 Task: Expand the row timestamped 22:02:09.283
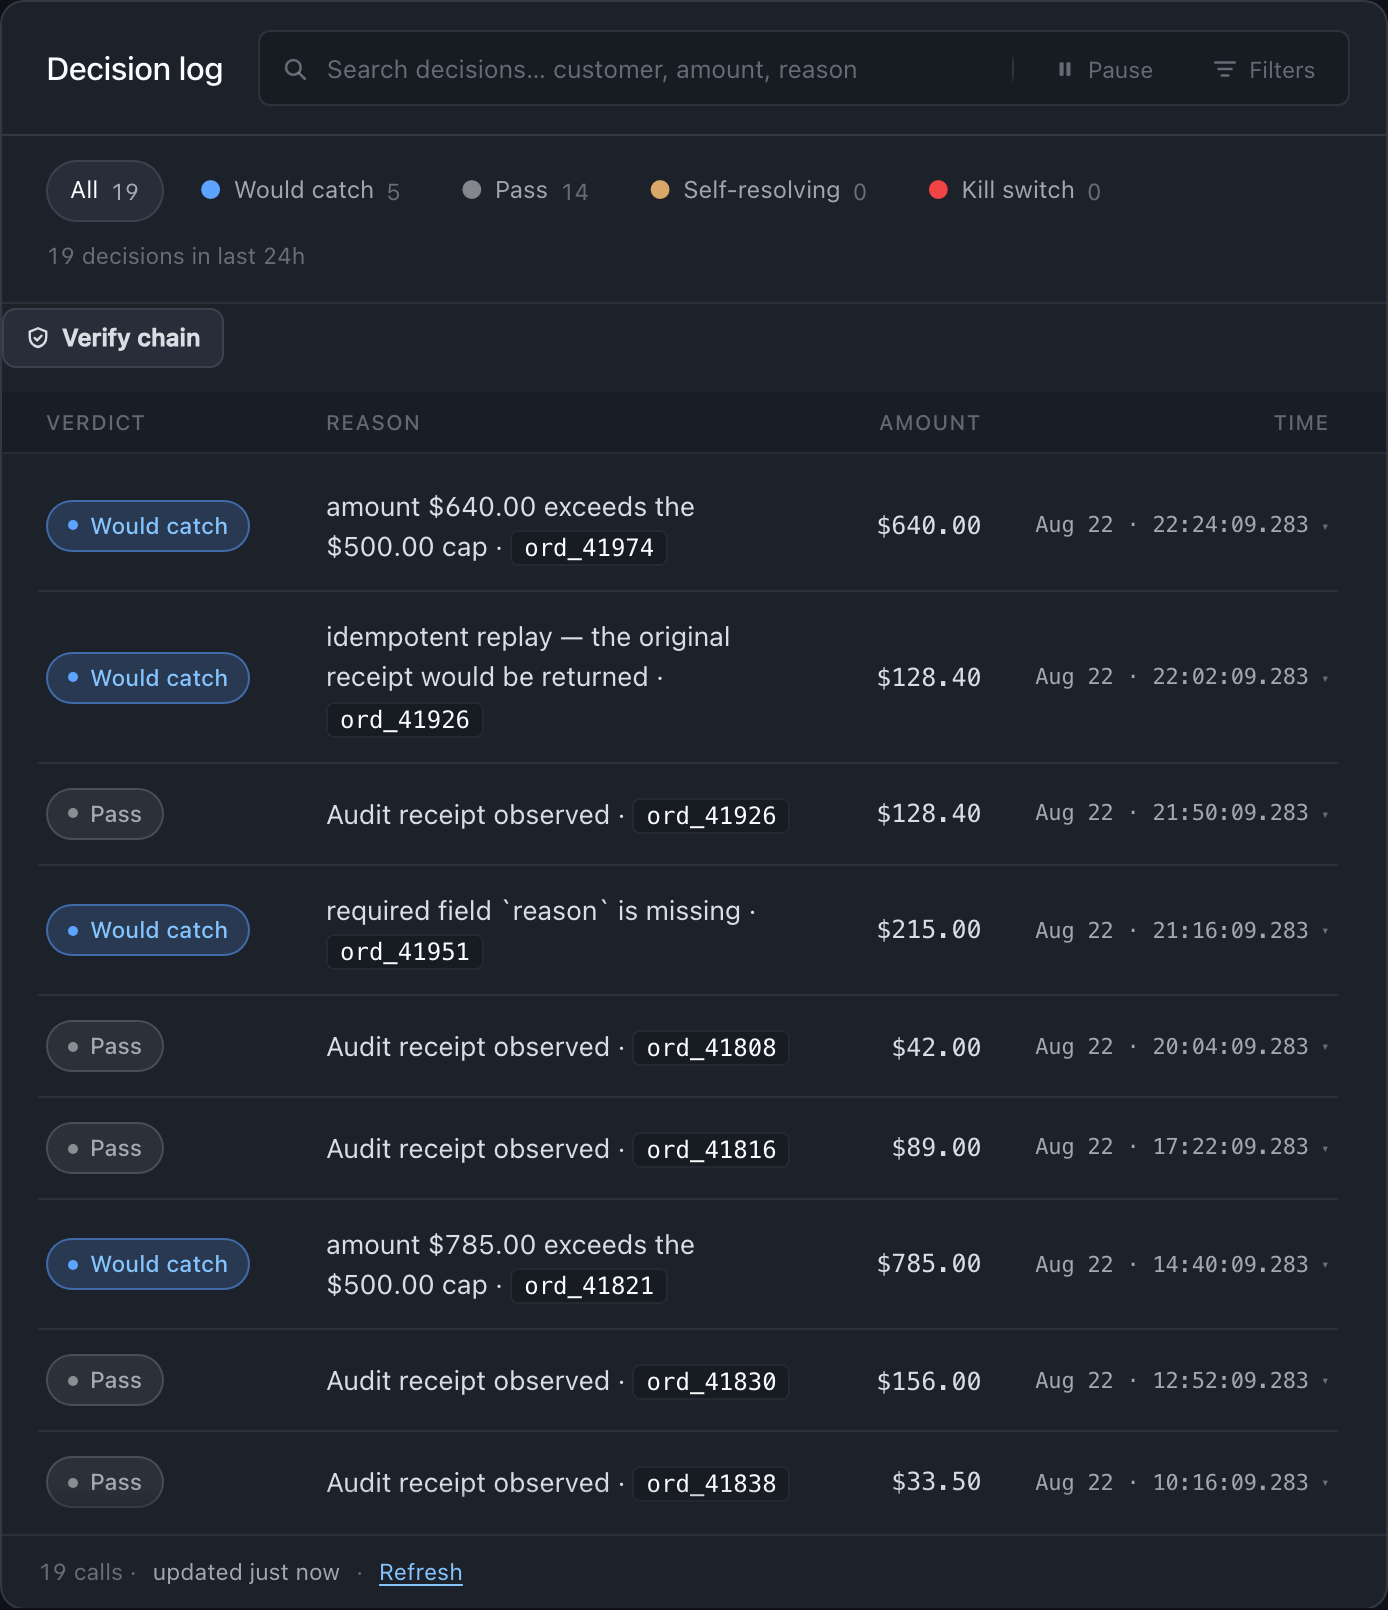click(x=1325, y=678)
